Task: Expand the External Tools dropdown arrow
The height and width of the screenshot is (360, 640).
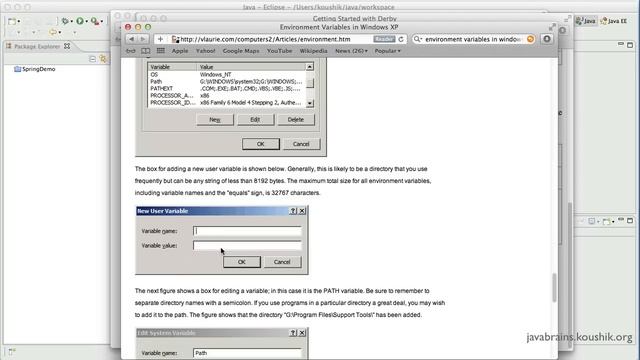Action: coord(102,21)
